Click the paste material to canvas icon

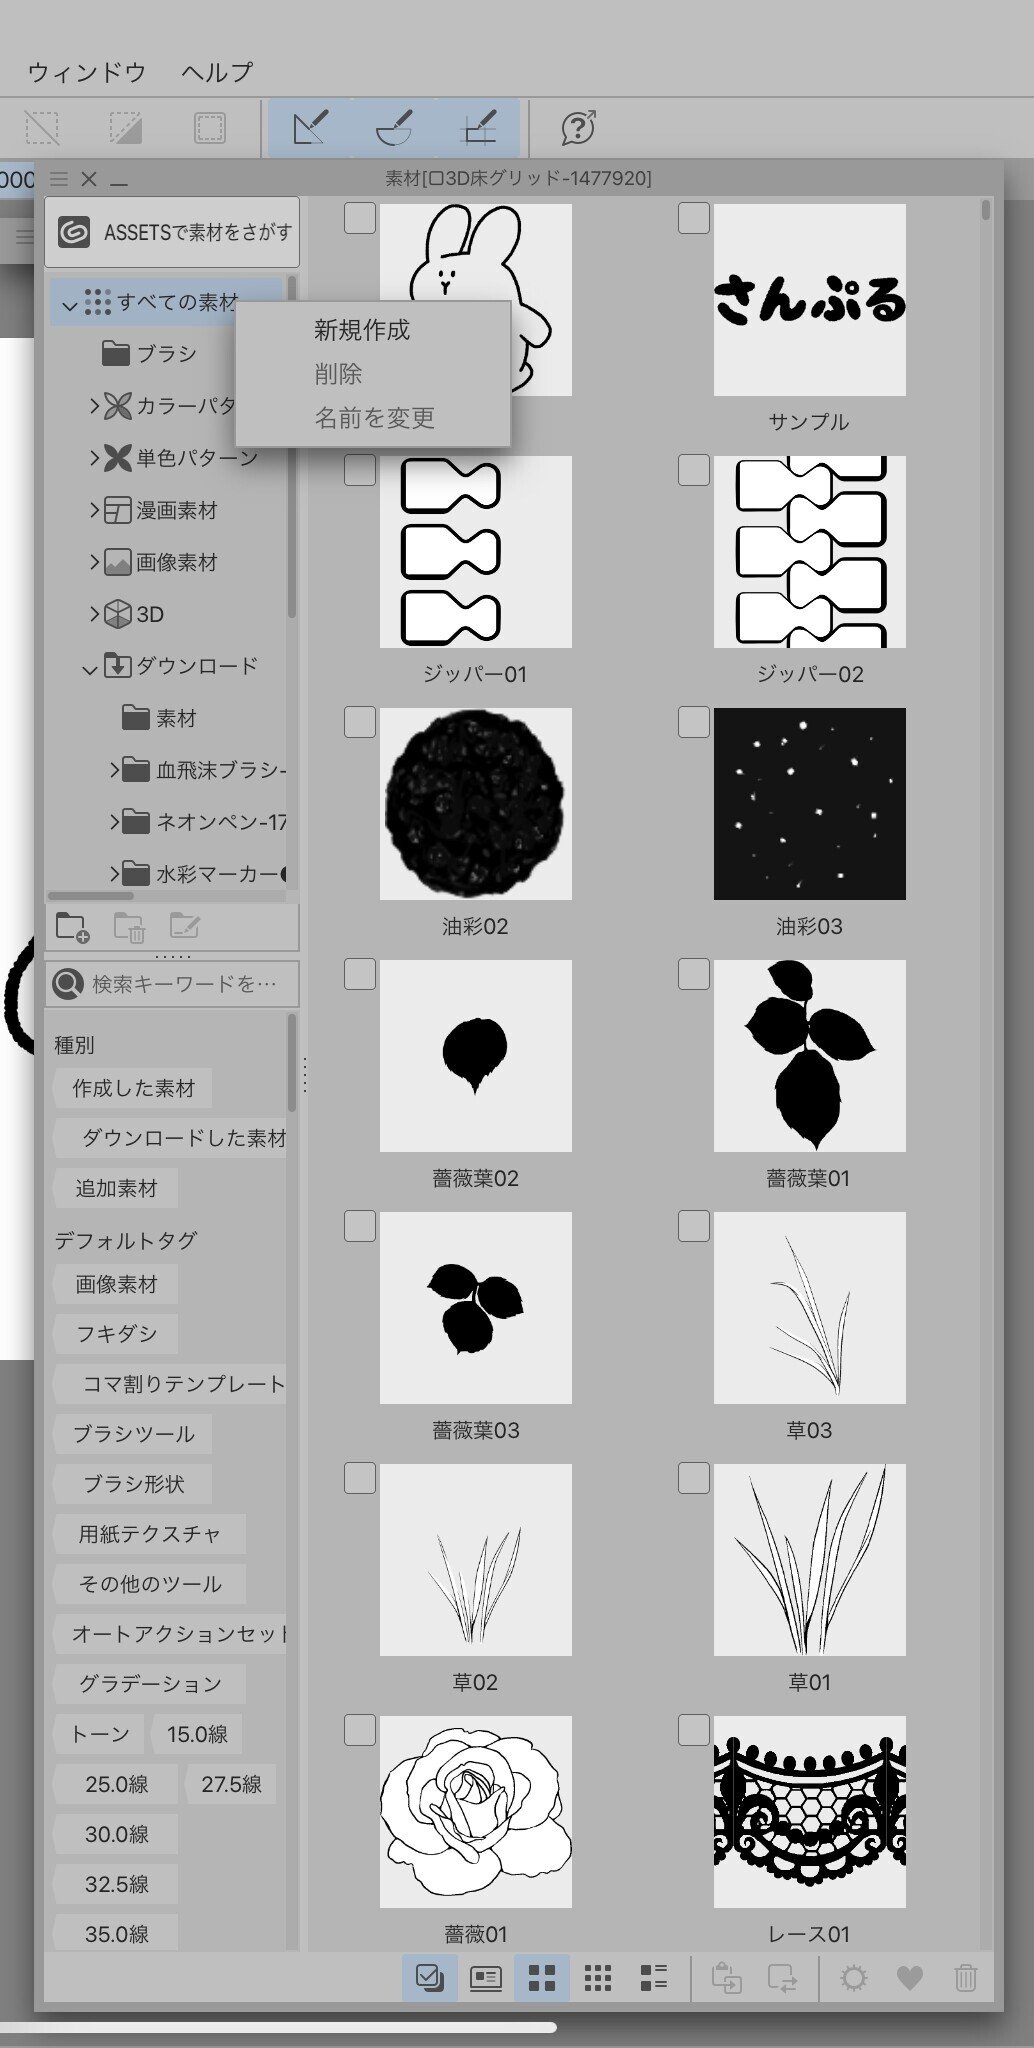[x=727, y=1977]
